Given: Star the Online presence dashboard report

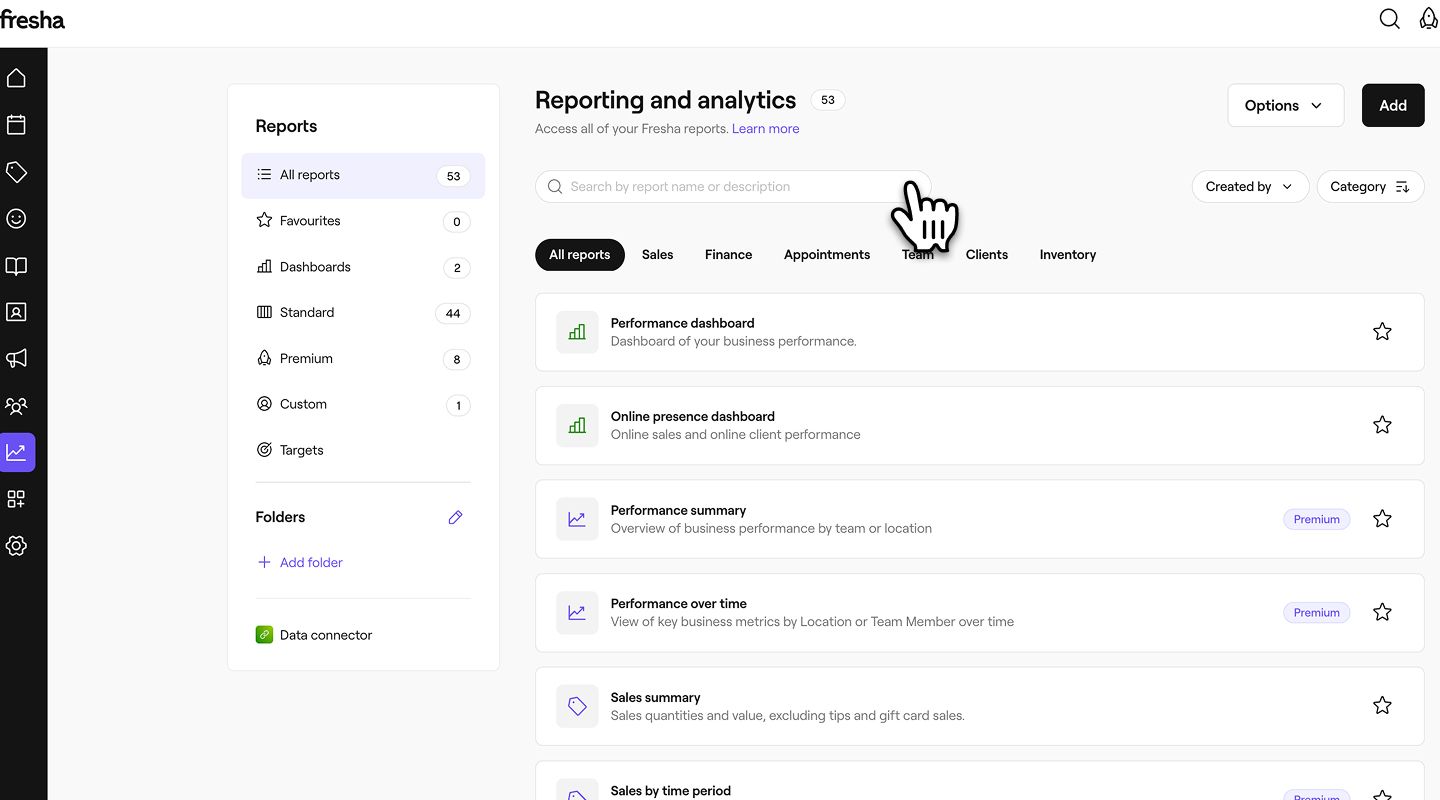Looking at the screenshot, I should (x=1382, y=425).
